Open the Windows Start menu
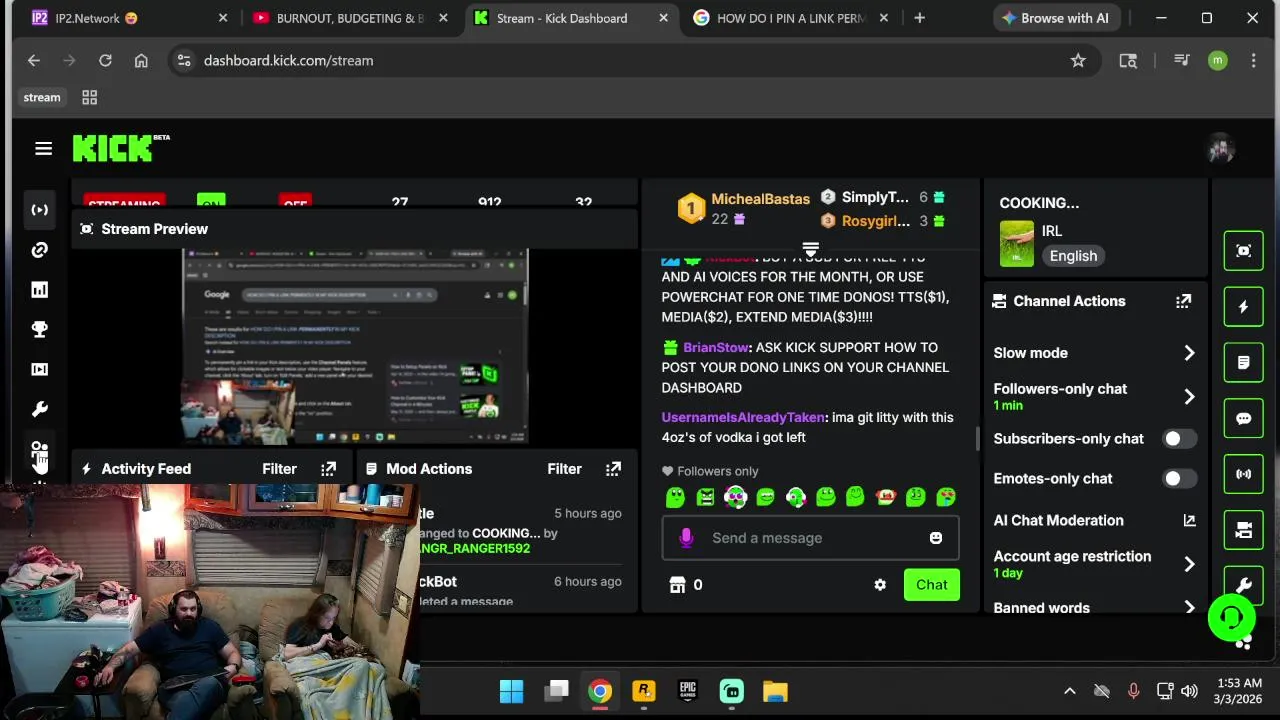The image size is (1280, 720). tap(511, 691)
